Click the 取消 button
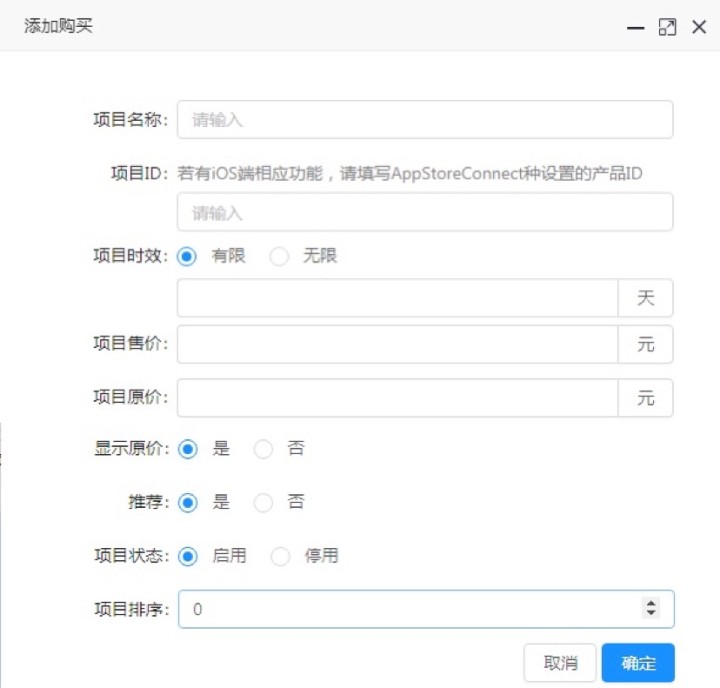 point(560,663)
